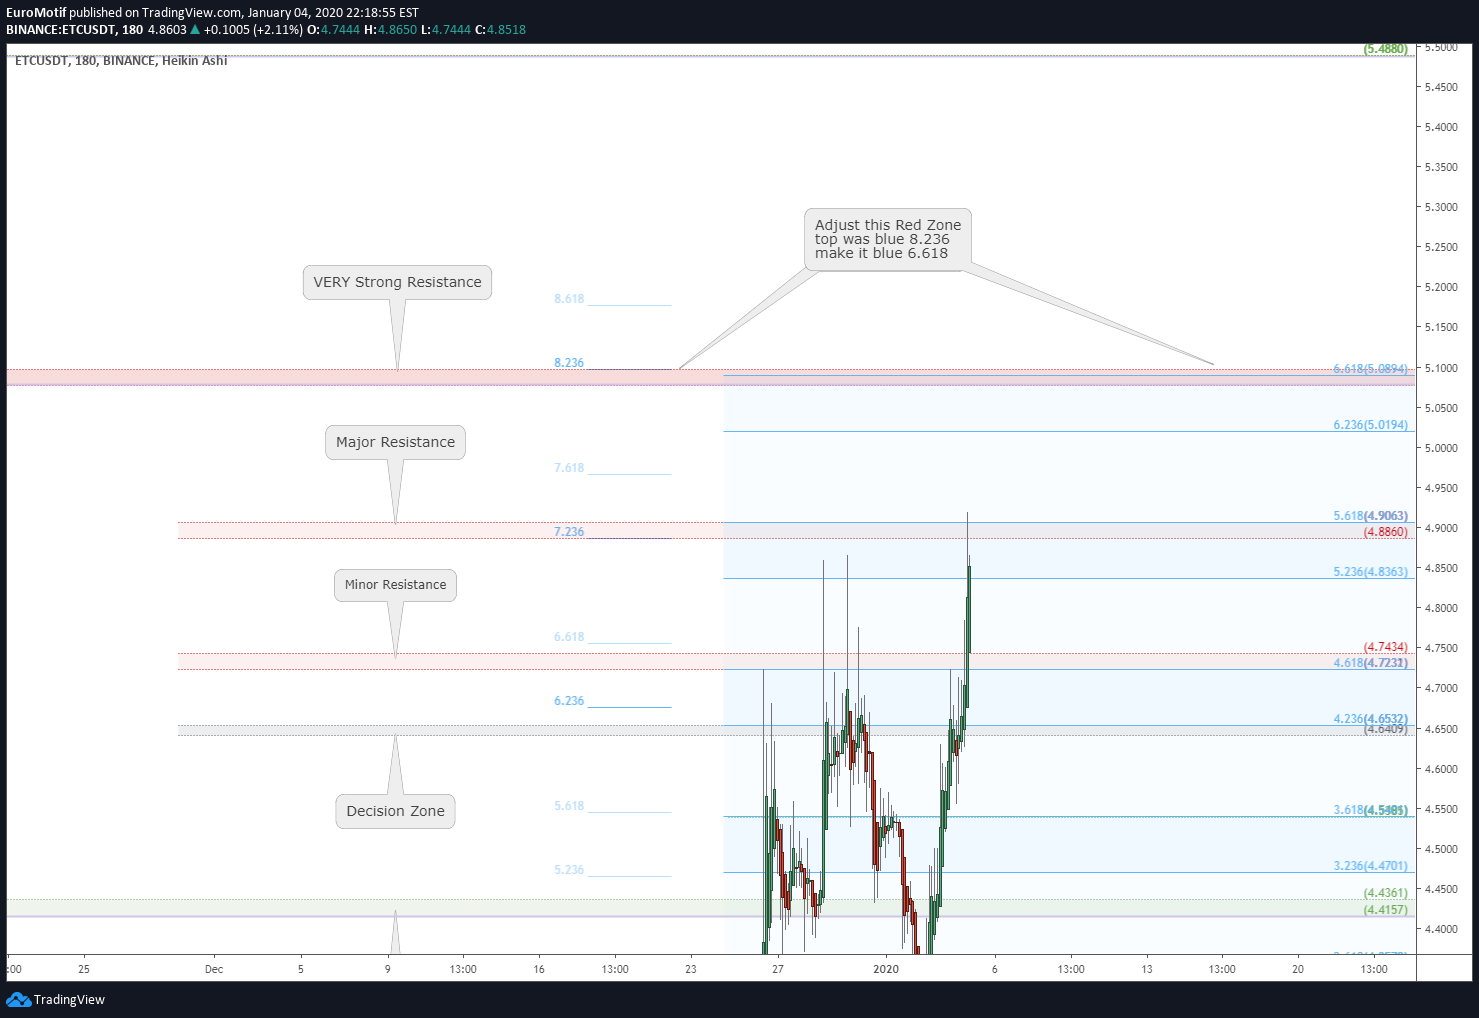The height and width of the screenshot is (1018, 1479).
Task: Click the left-side 6.618 Fibonacci label
Action: [569, 637]
